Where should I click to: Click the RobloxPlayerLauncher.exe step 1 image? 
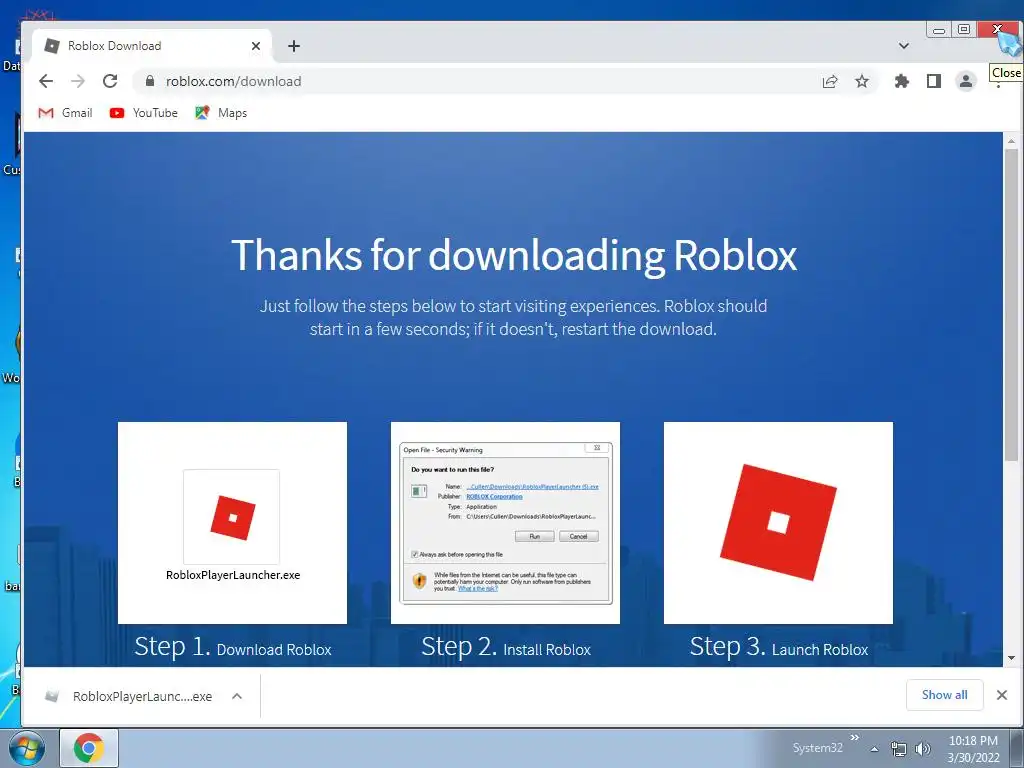pos(232,523)
